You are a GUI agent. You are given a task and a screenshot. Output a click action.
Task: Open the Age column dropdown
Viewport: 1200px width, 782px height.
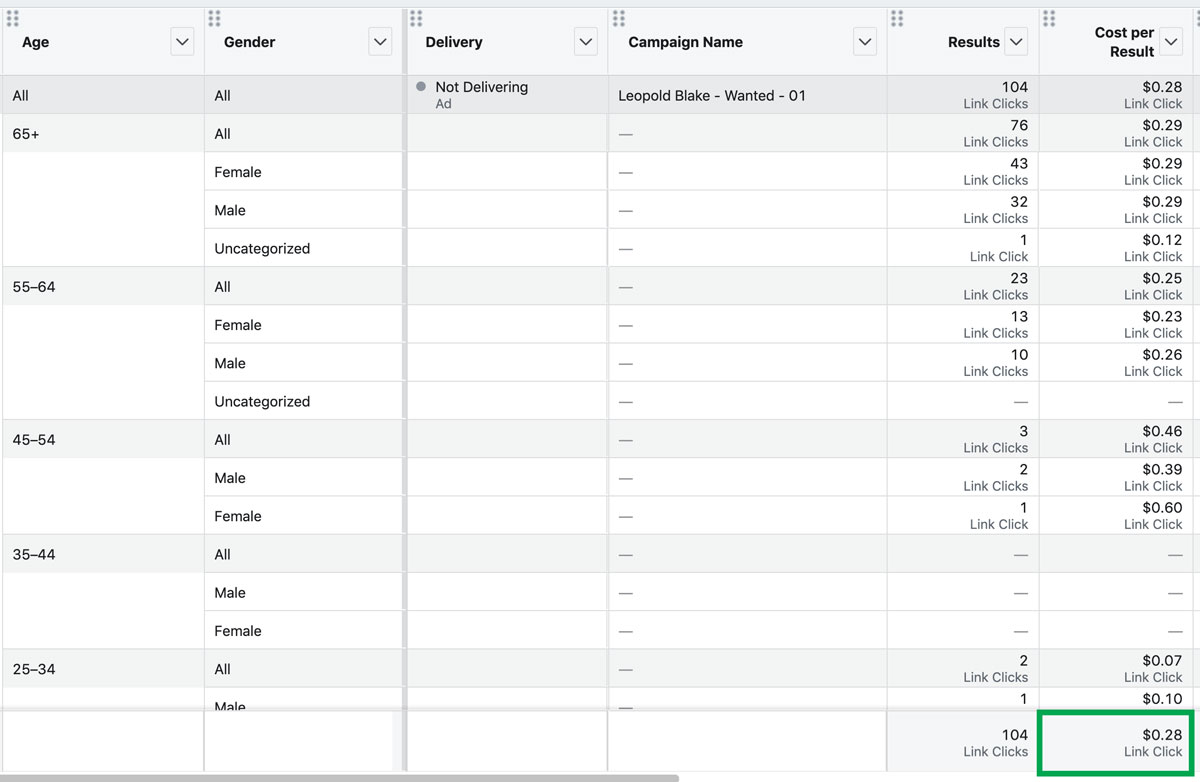point(182,42)
